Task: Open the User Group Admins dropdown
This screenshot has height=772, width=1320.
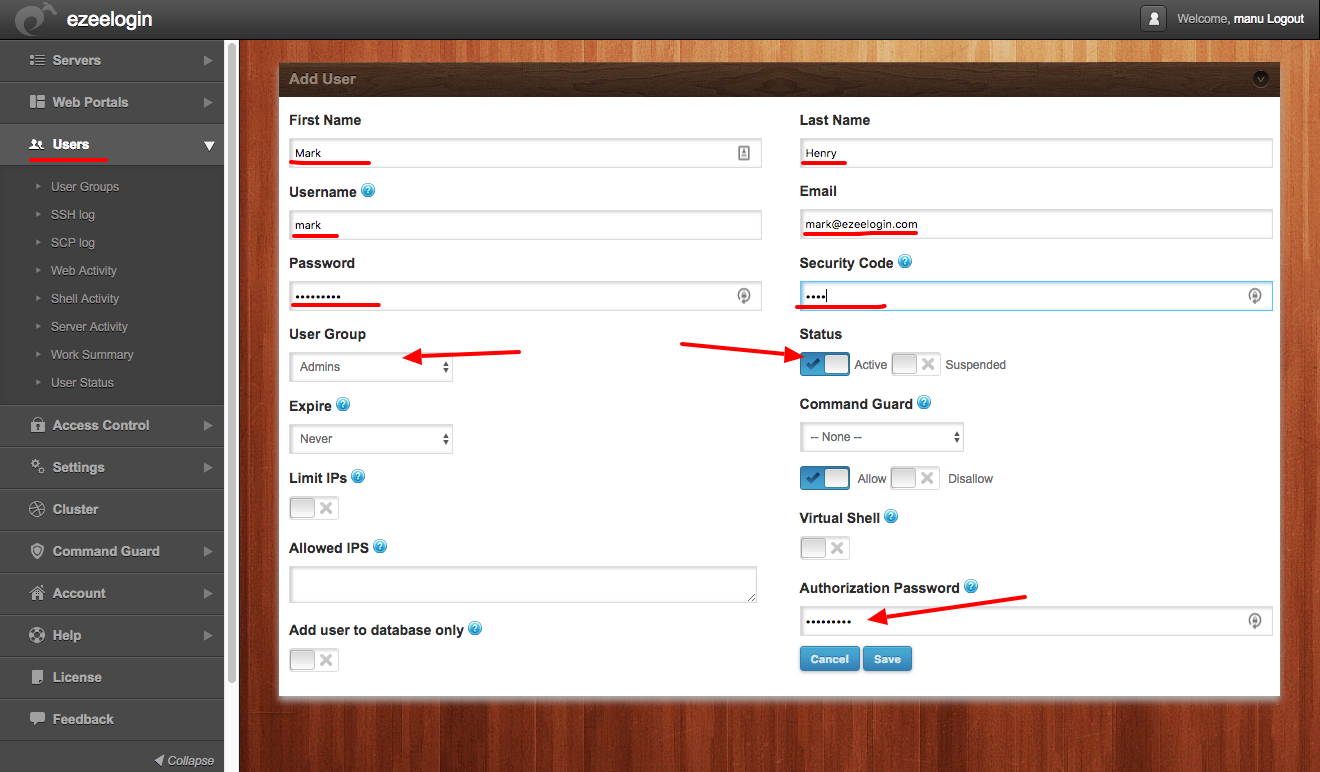Action: (371, 367)
